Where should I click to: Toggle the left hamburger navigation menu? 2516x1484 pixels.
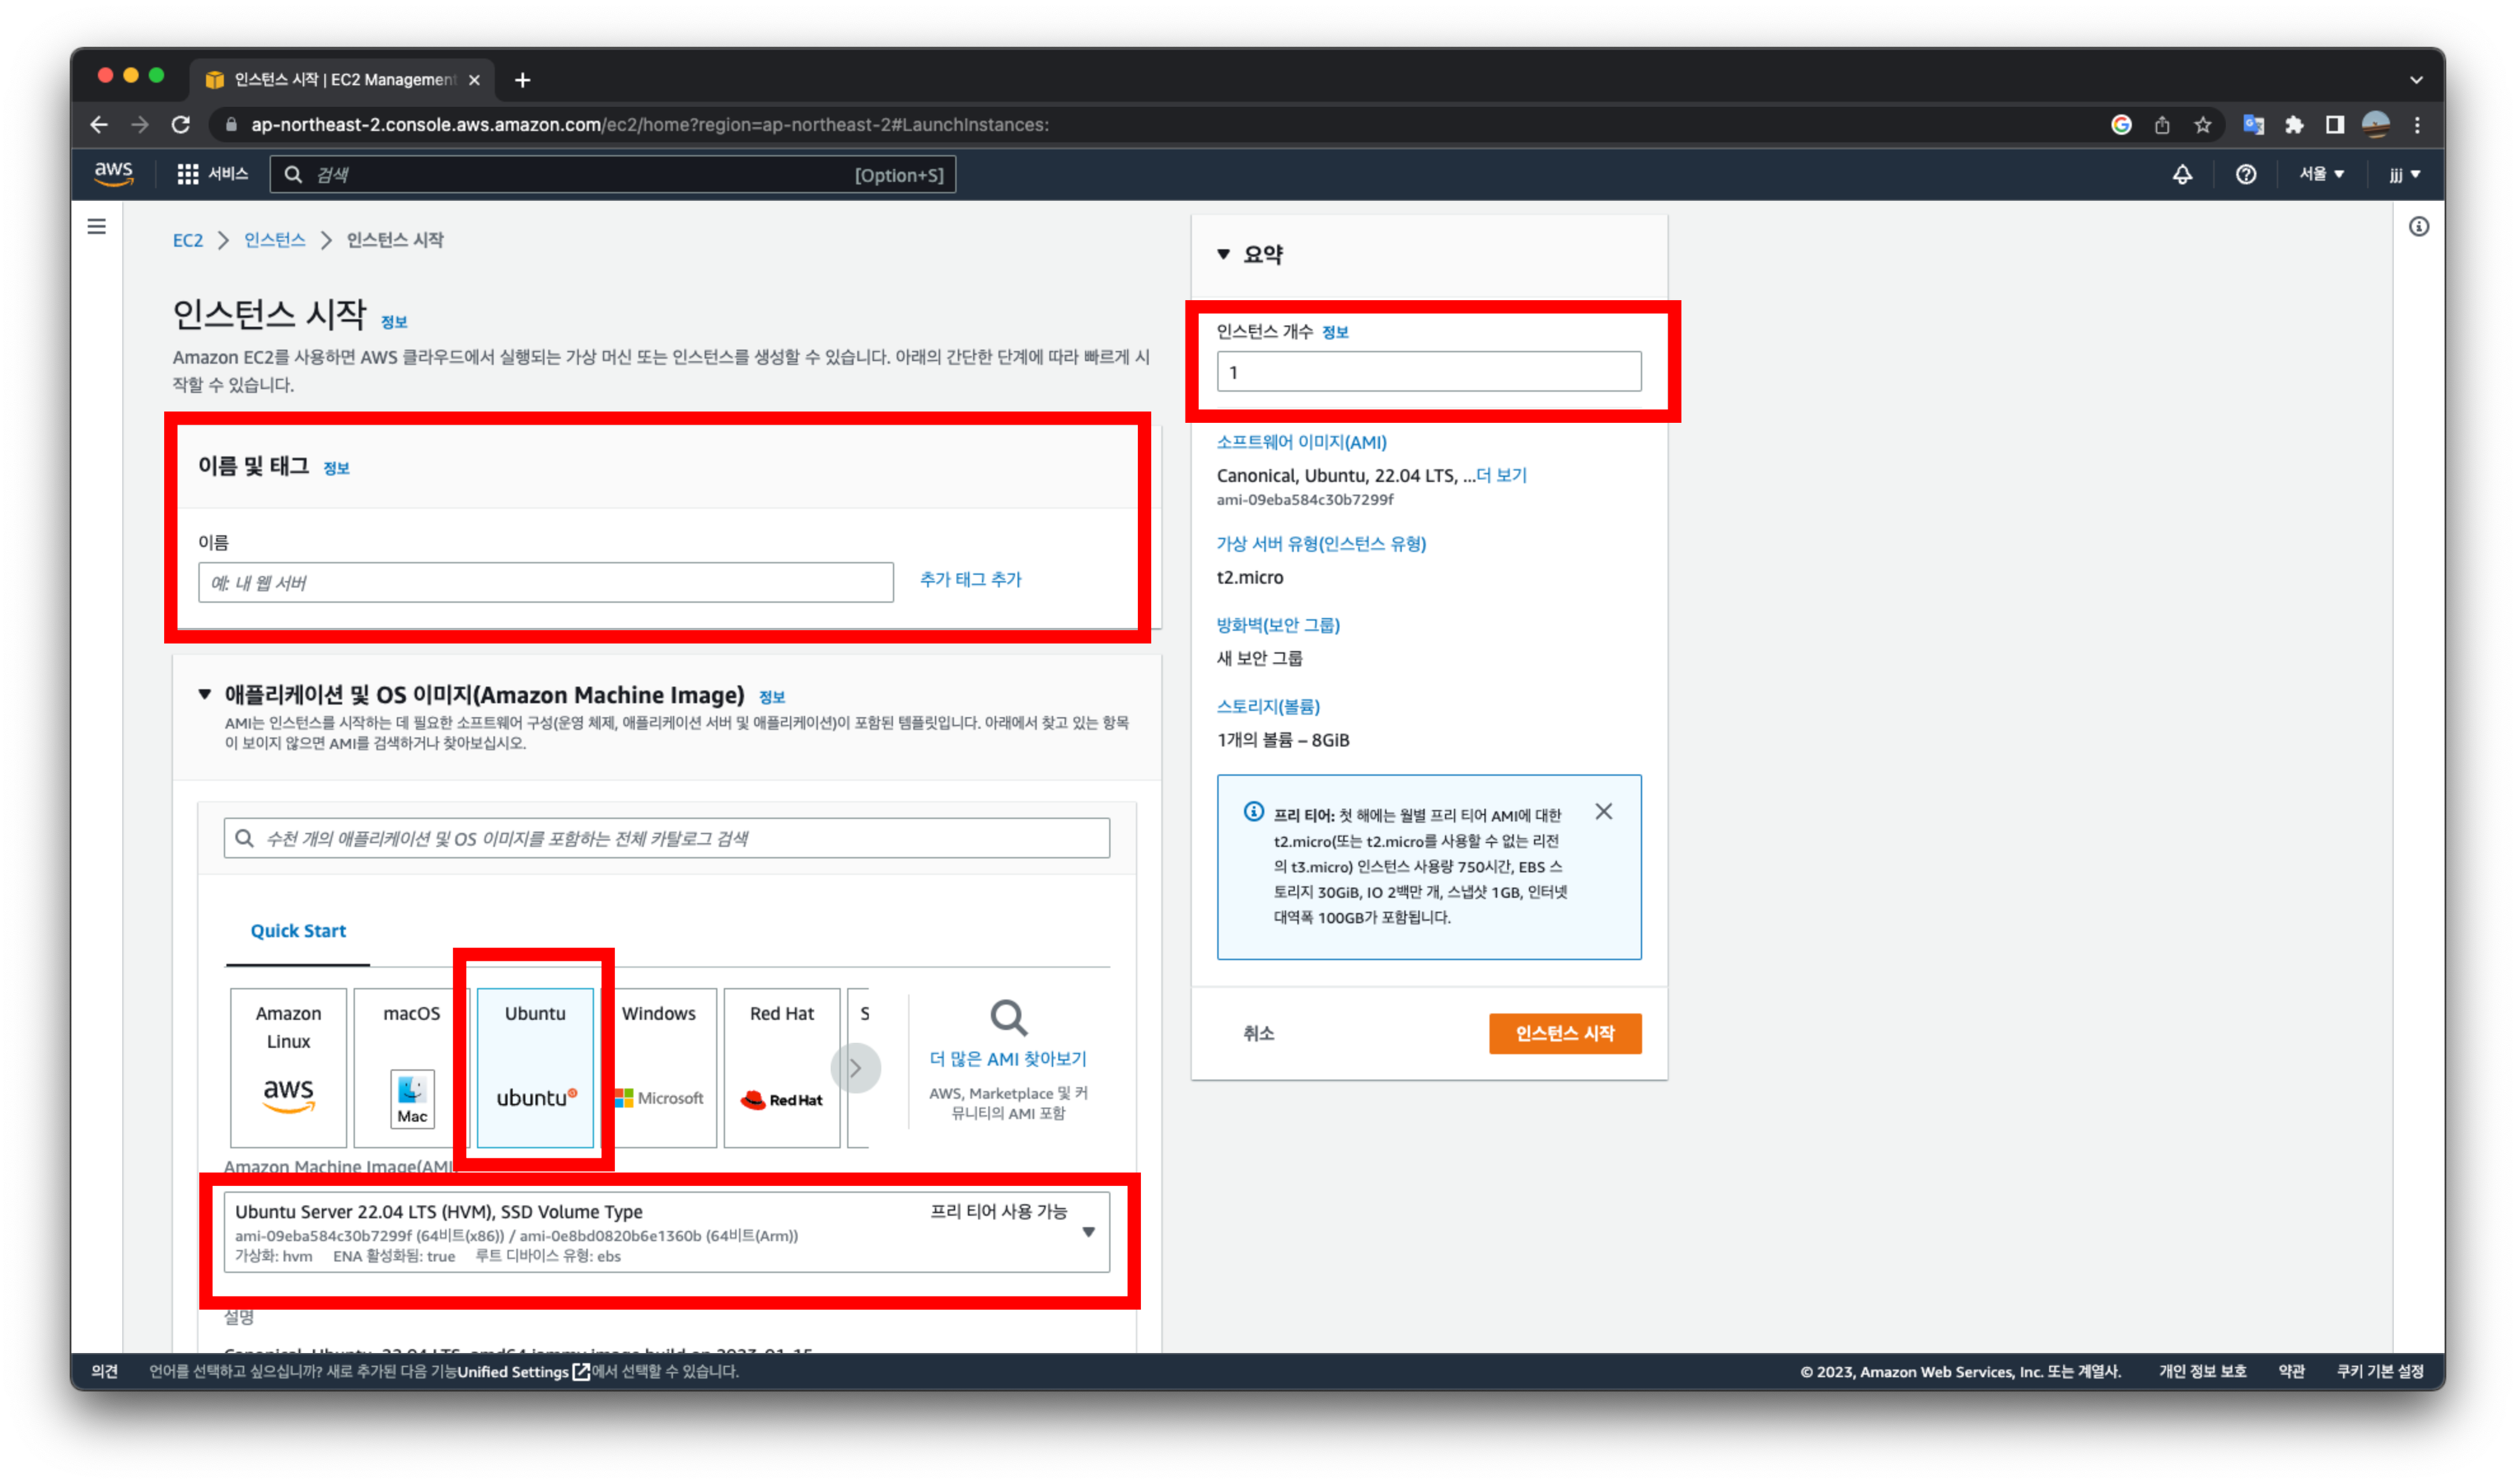click(97, 227)
